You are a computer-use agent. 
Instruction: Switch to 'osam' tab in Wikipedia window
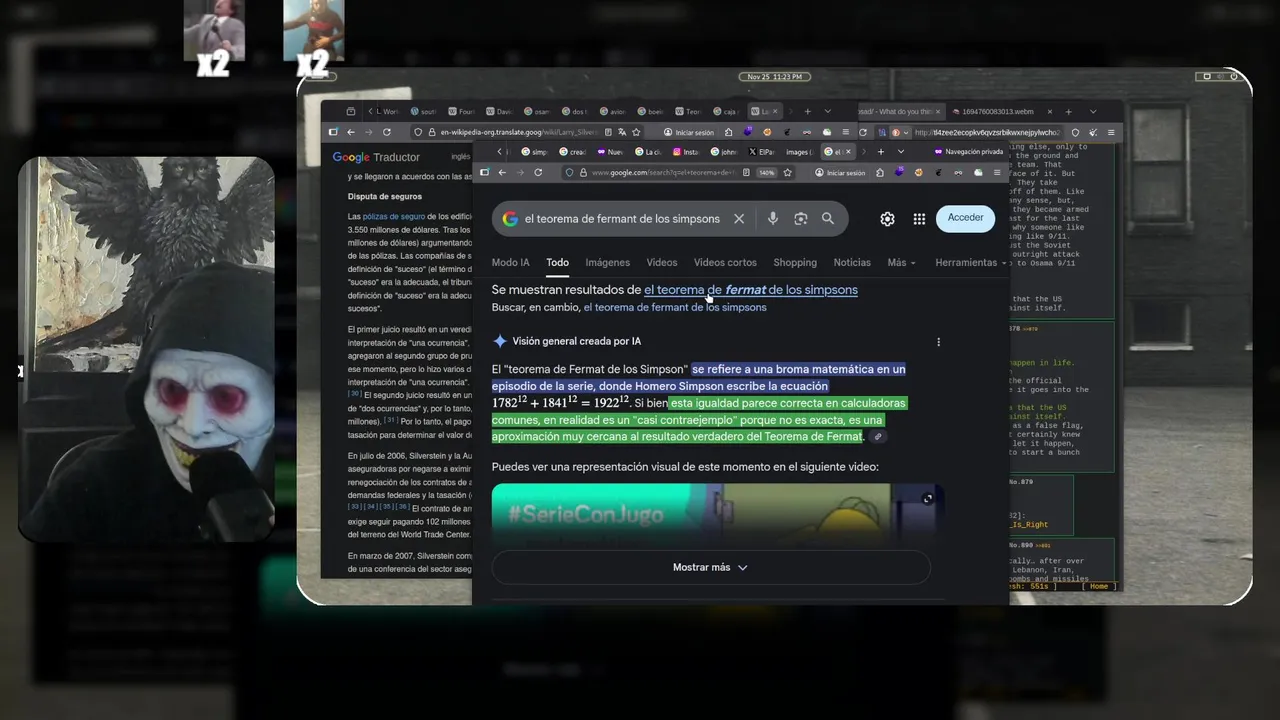tap(537, 111)
